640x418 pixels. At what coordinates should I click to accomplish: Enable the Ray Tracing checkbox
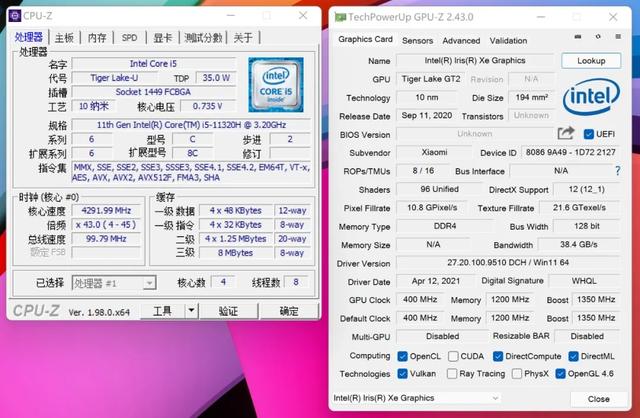pyautogui.click(x=452, y=374)
